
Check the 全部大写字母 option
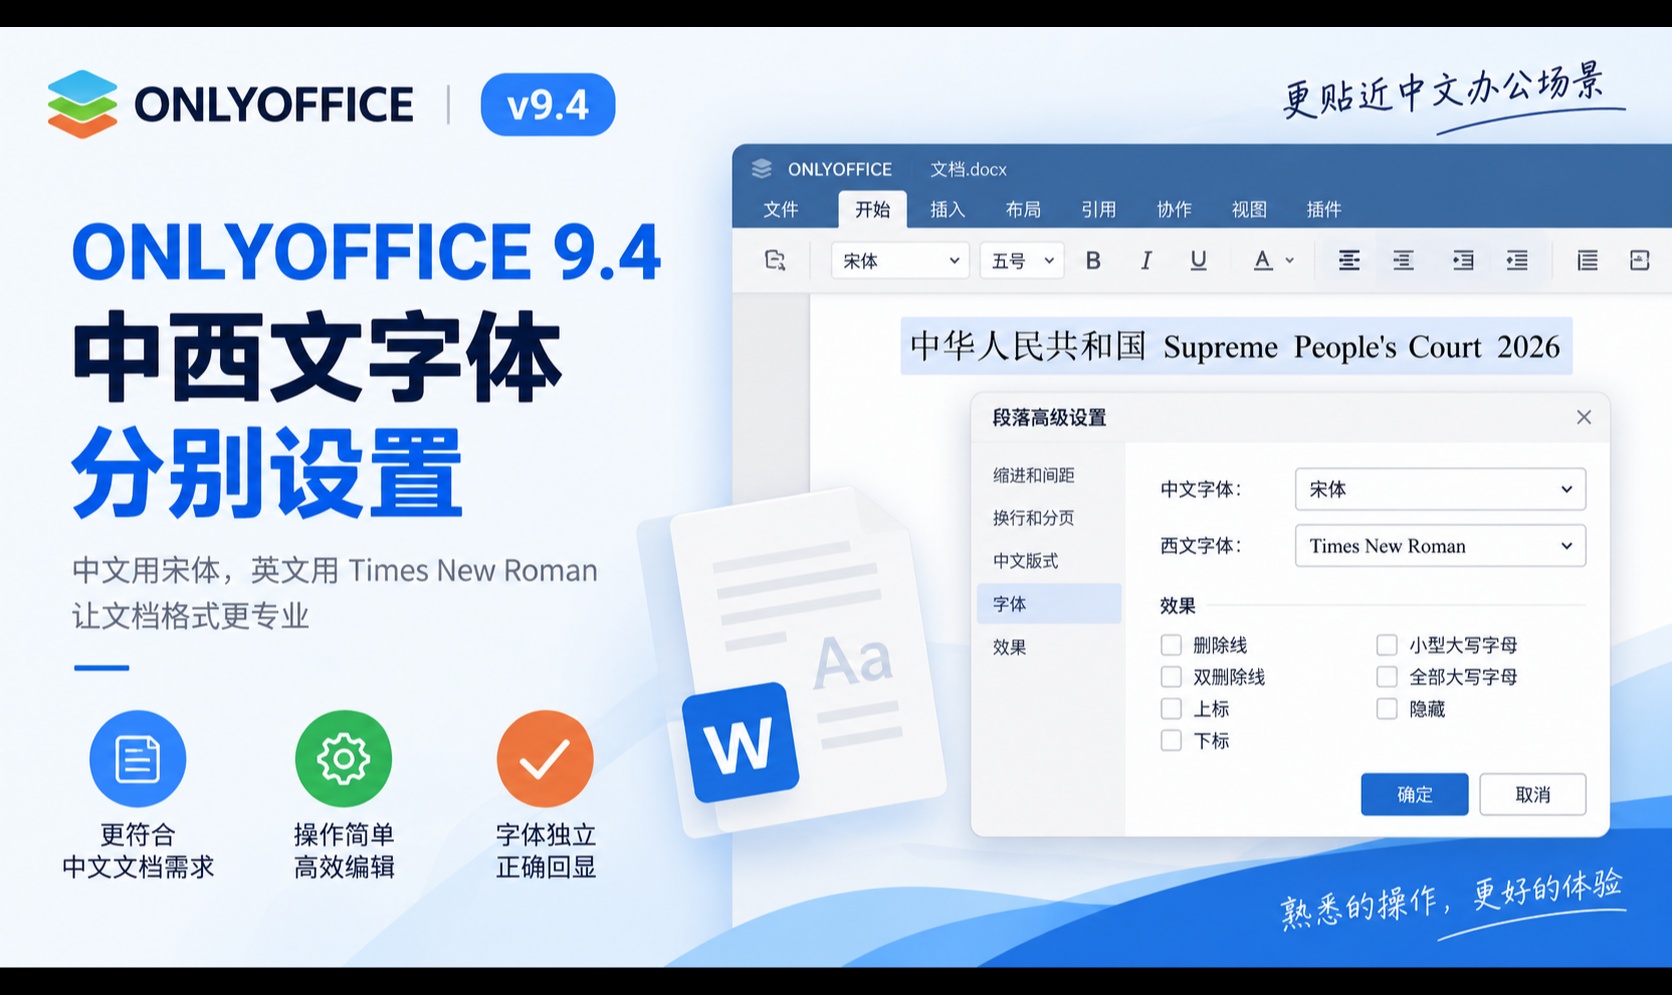click(x=1387, y=677)
